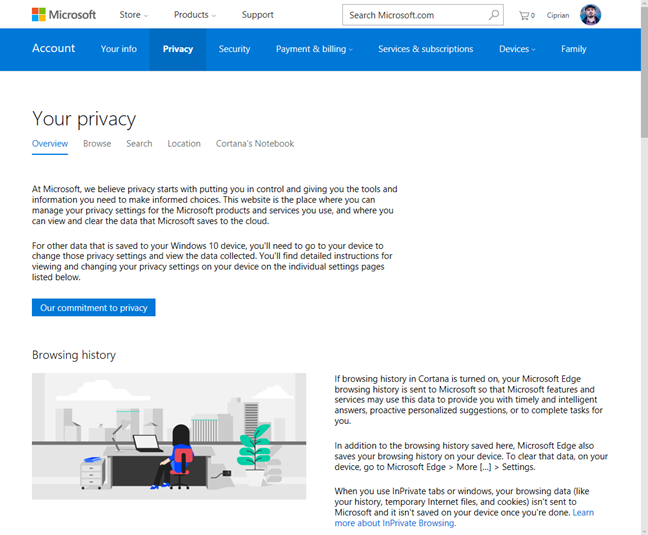Click the Ciprian account name
The width and height of the screenshot is (648, 535).
tap(557, 15)
